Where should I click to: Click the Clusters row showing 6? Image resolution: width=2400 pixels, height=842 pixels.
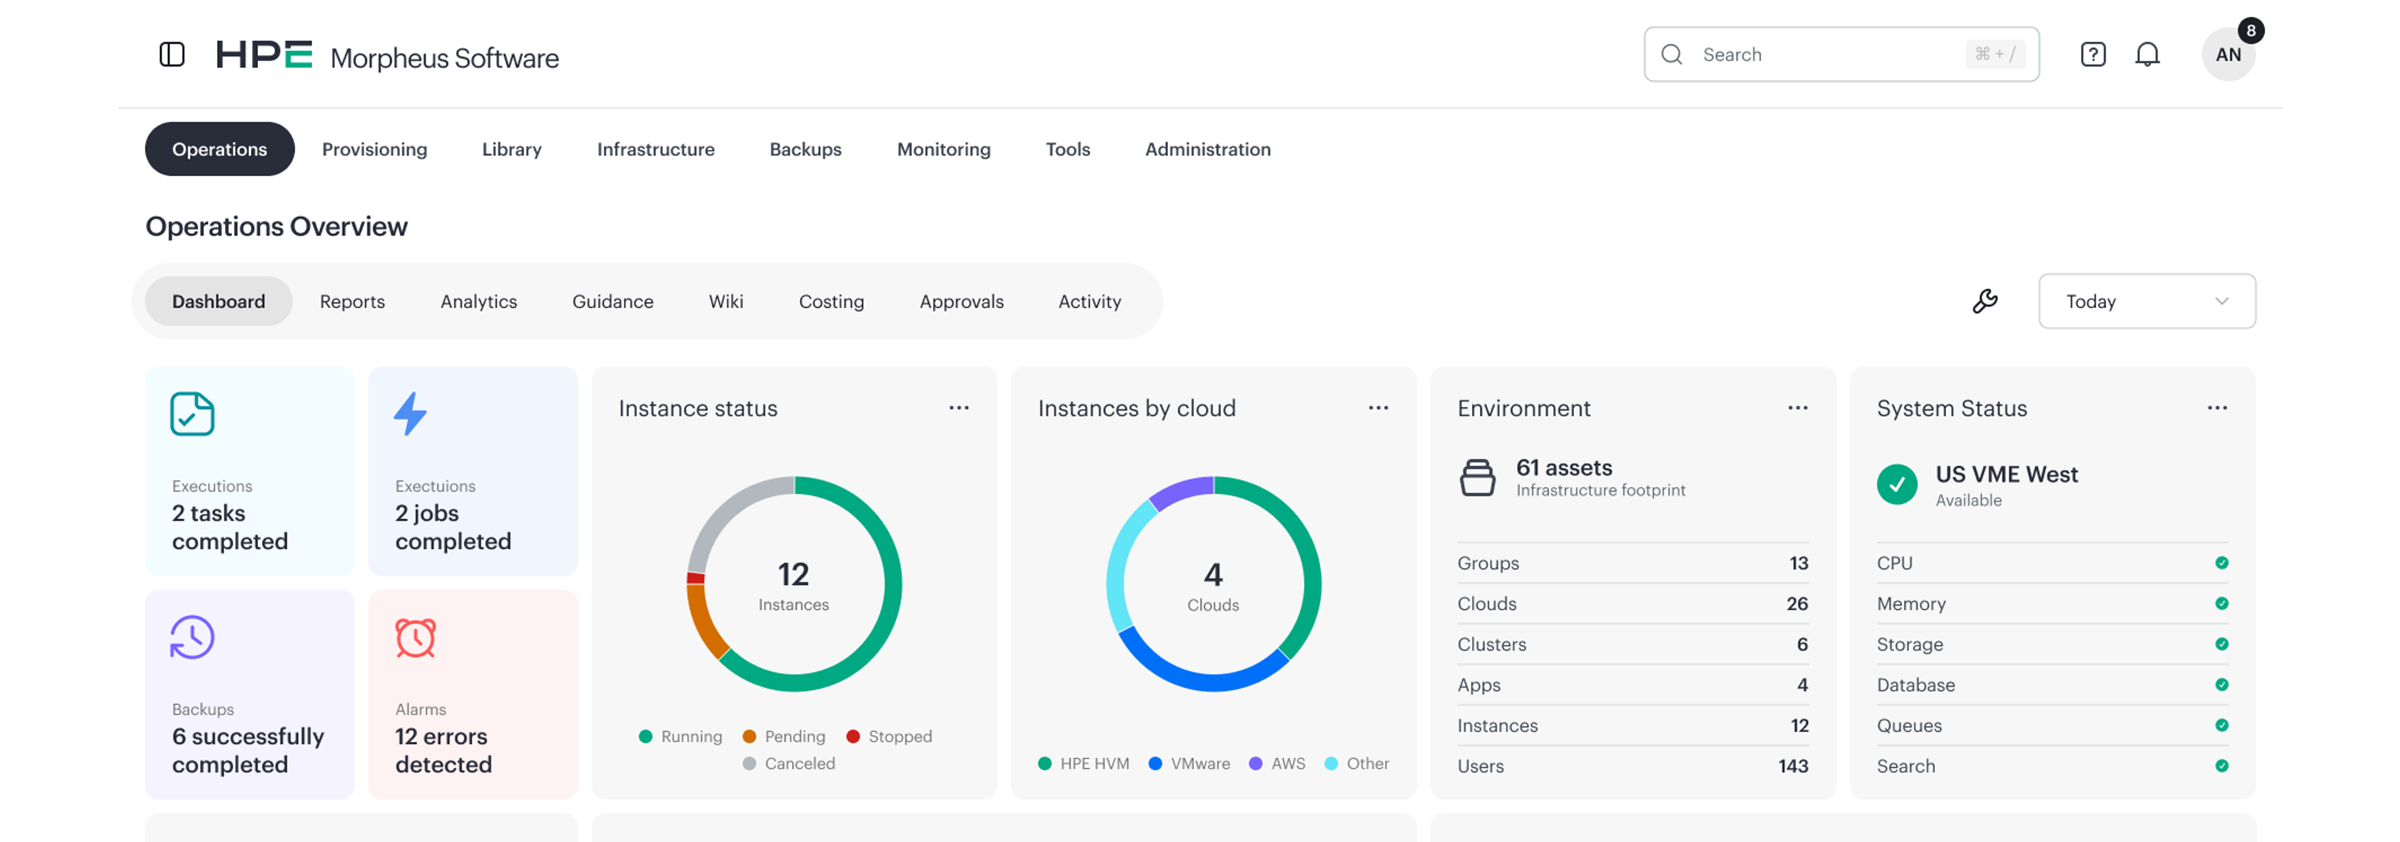click(1632, 644)
